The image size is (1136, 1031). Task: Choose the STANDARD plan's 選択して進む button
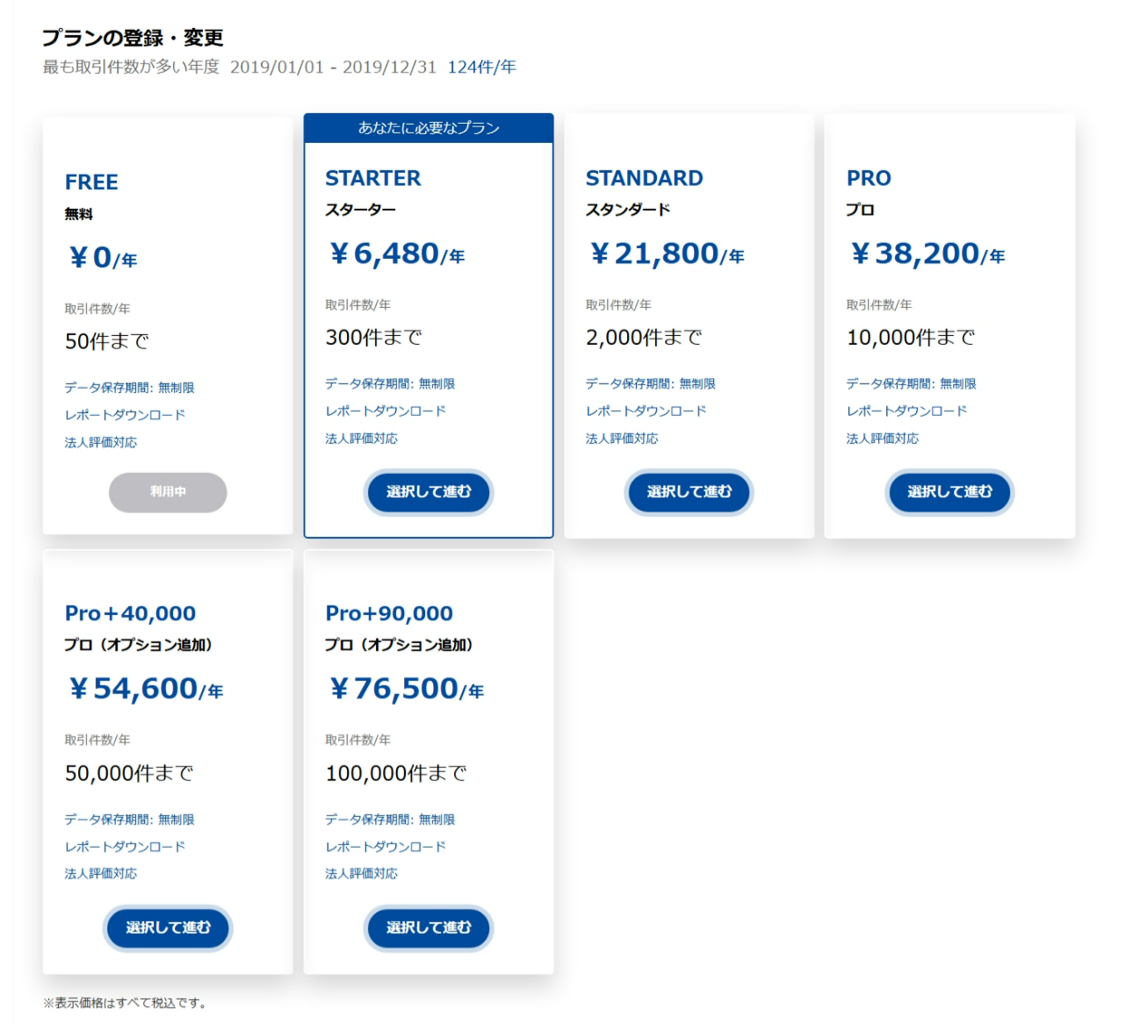(689, 492)
